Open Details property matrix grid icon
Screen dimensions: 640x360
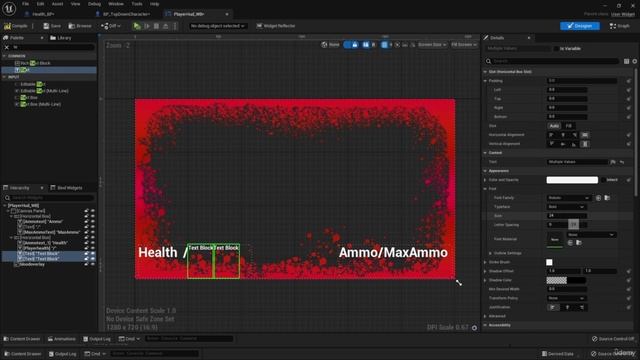[x=627, y=61]
